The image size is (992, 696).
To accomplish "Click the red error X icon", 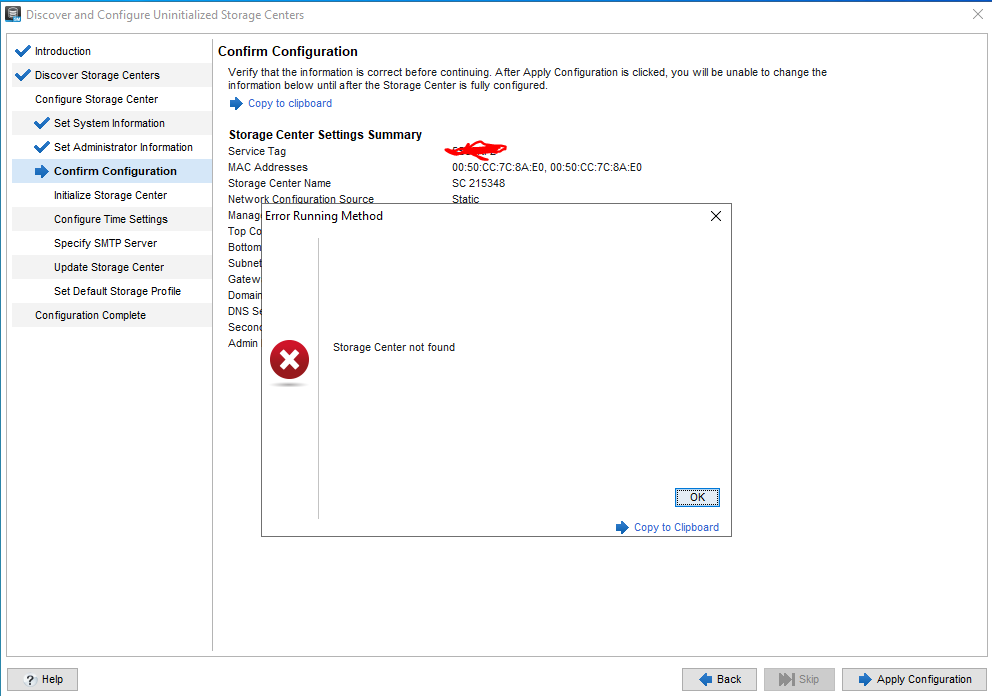I will coord(289,360).
